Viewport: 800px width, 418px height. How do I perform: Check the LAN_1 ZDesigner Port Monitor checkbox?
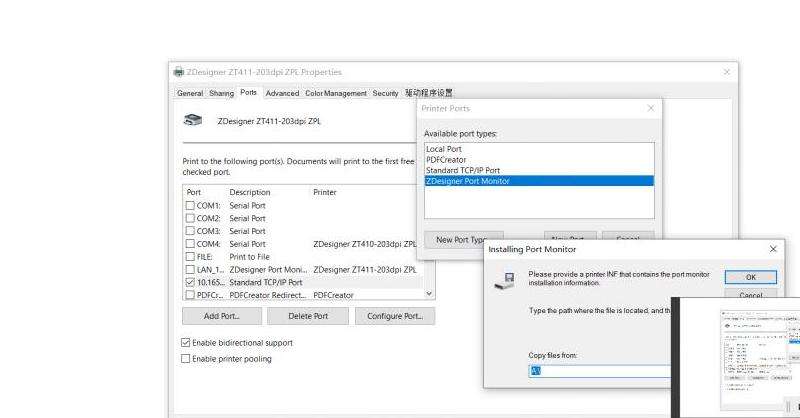tap(190, 269)
